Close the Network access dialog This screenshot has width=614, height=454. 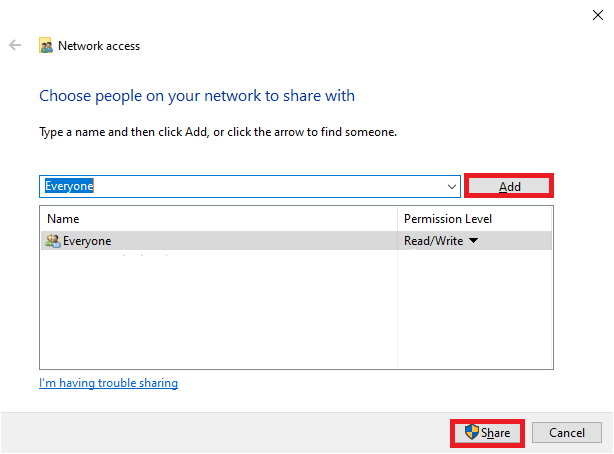point(596,14)
